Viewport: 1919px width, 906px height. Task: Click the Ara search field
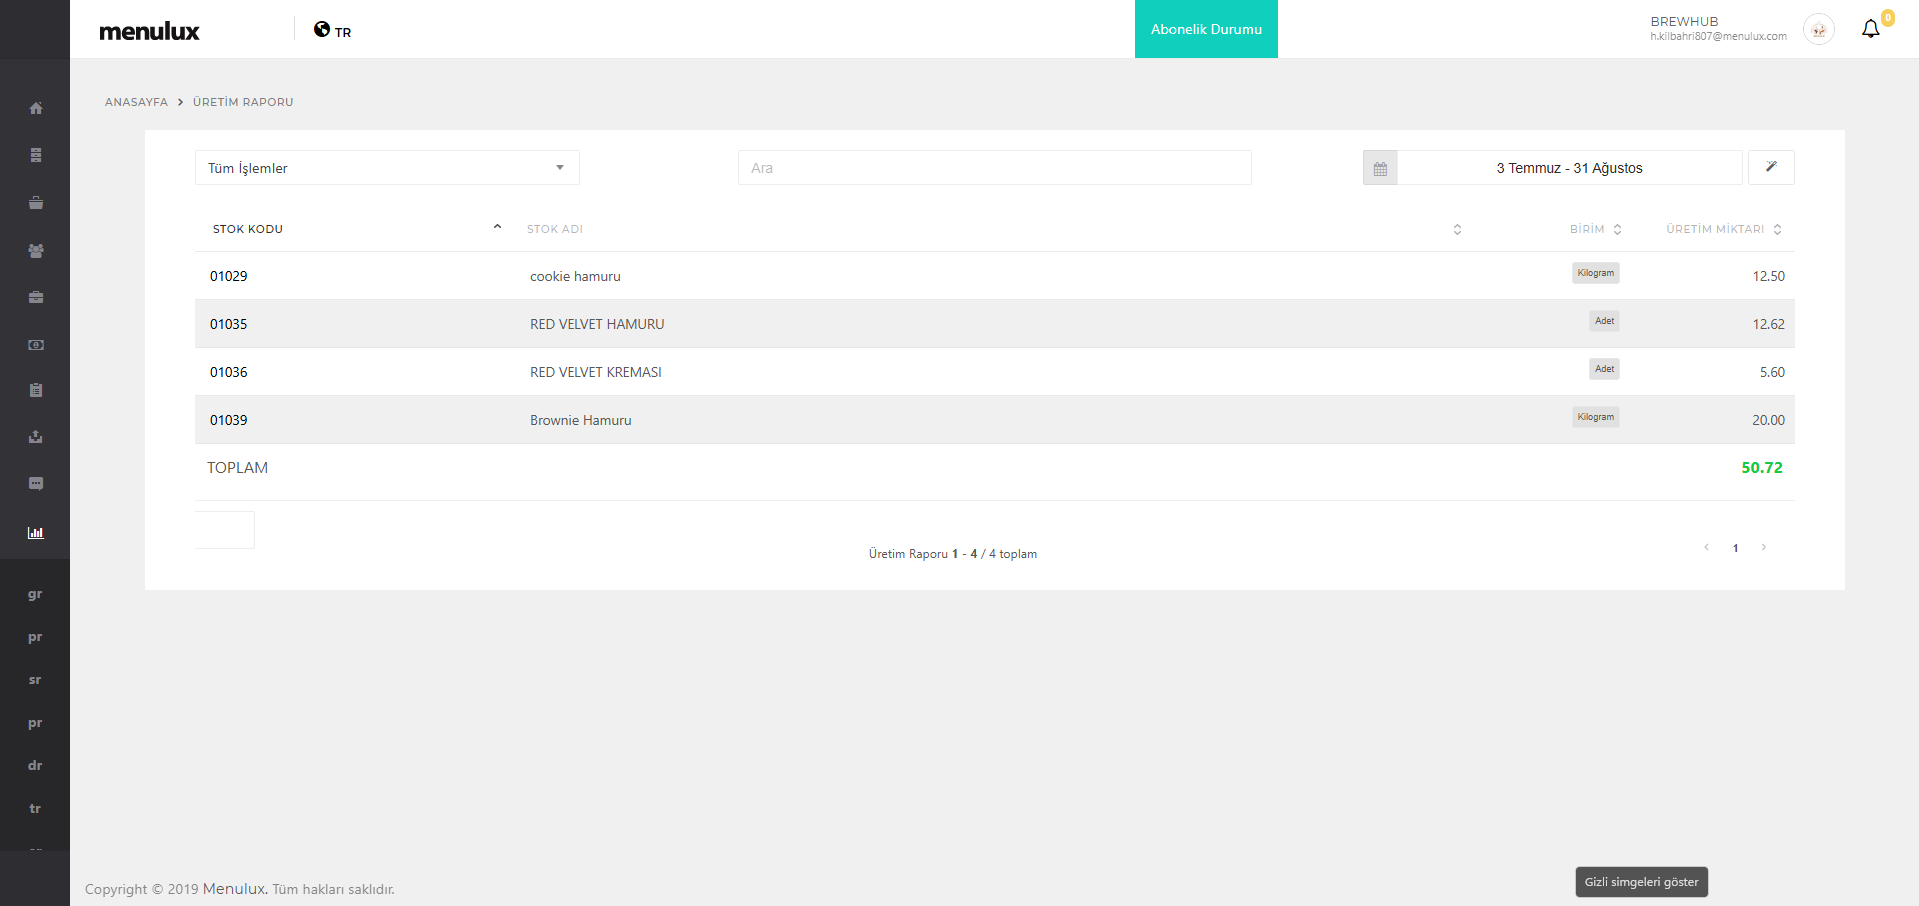(994, 168)
